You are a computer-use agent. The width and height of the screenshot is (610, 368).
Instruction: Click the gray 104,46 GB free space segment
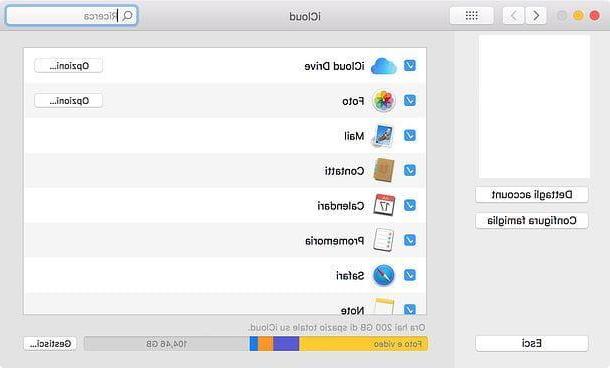167,344
